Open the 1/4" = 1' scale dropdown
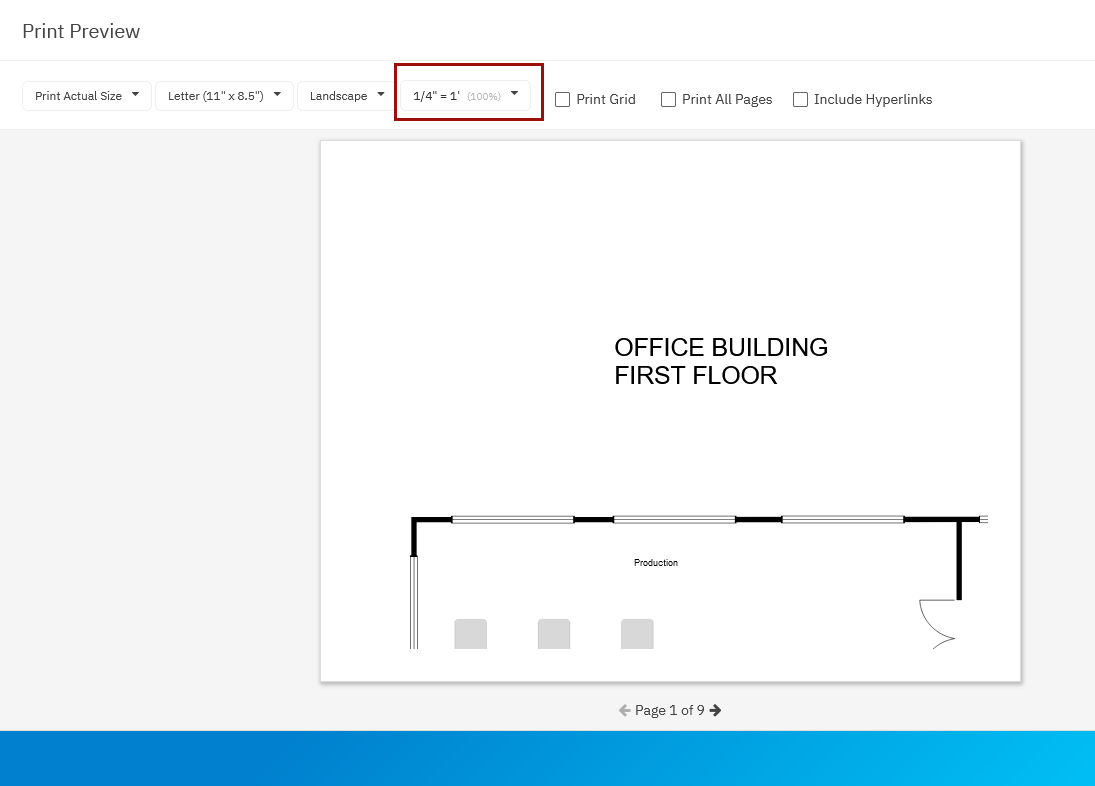The width and height of the screenshot is (1095, 786). (x=466, y=96)
